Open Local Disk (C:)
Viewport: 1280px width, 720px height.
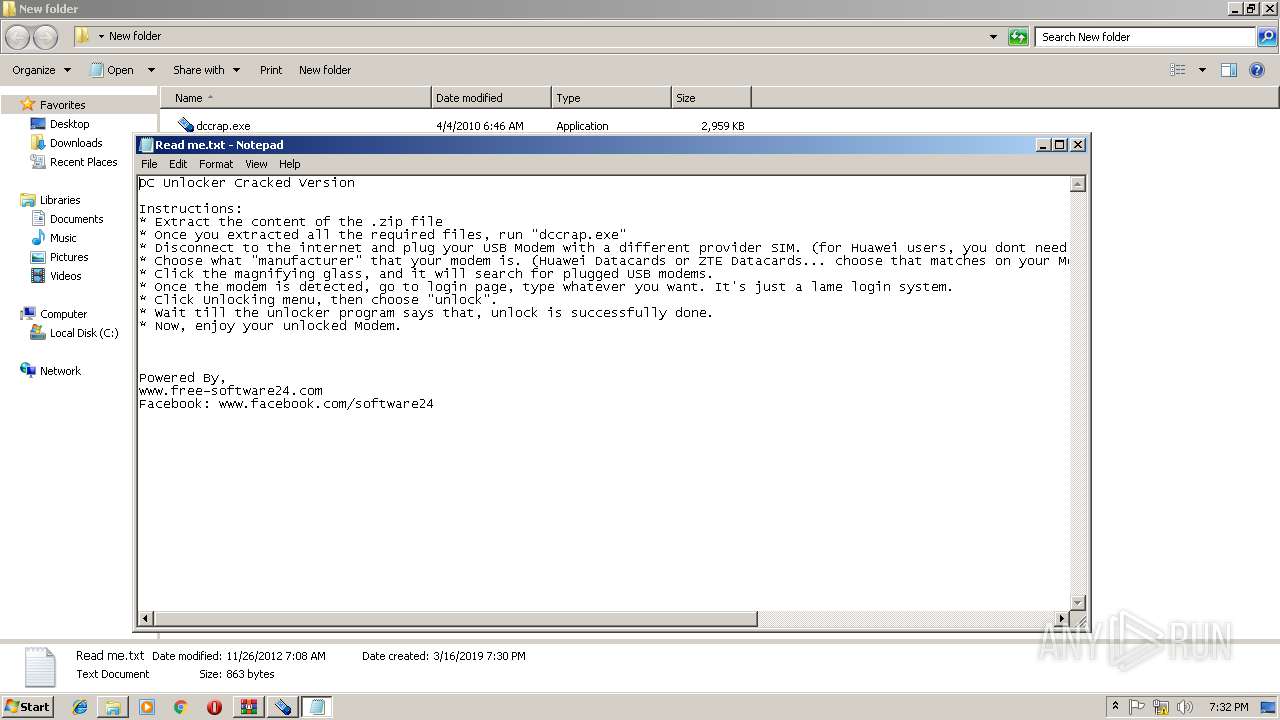click(84, 333)
